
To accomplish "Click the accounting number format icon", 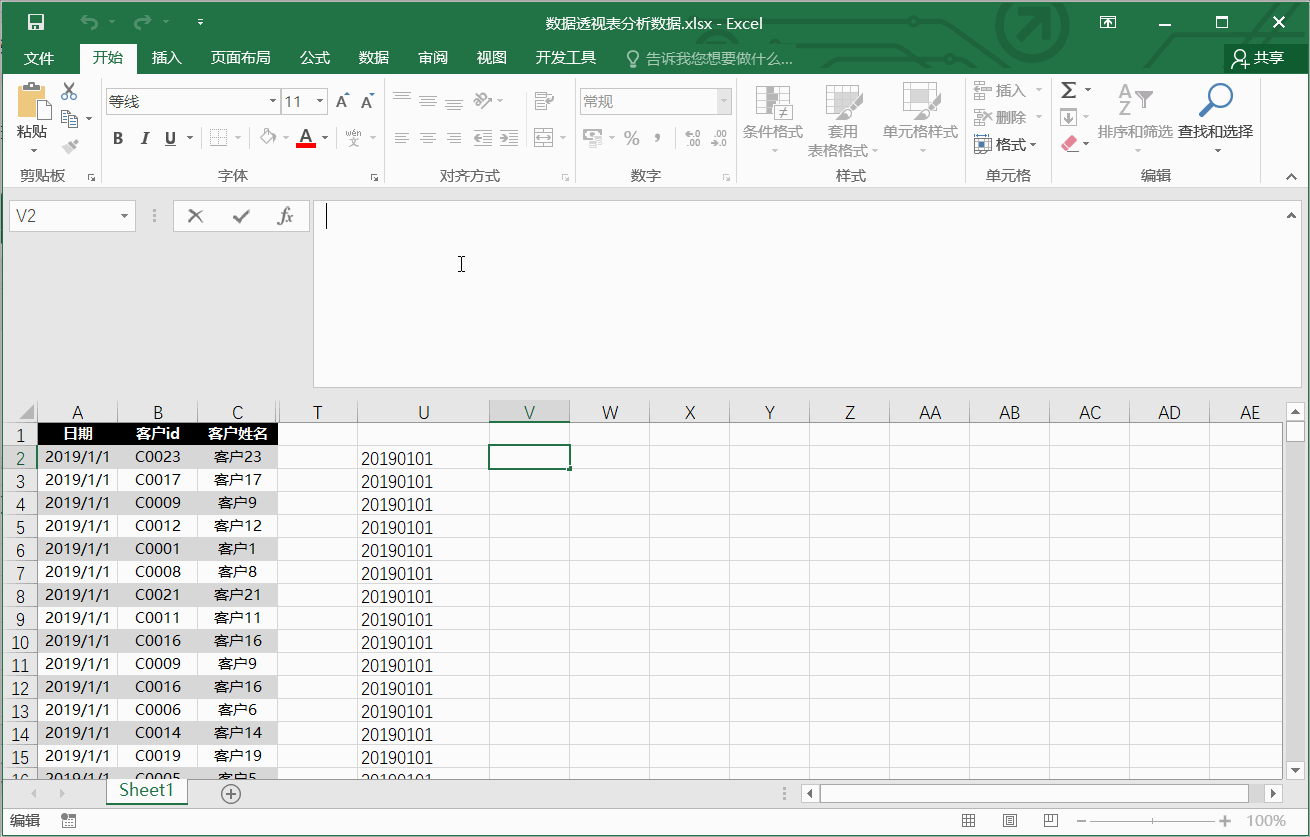I will coord(593,138).
